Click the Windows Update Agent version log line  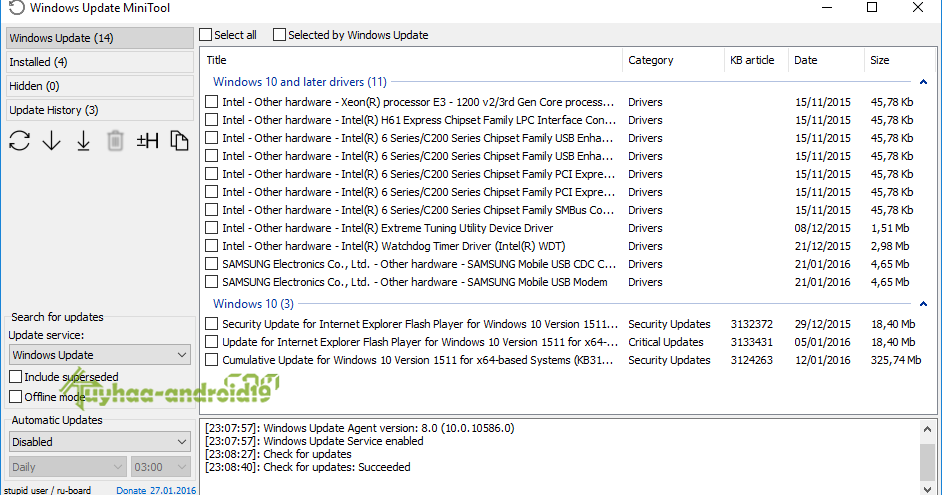click(x=359, y=428)
